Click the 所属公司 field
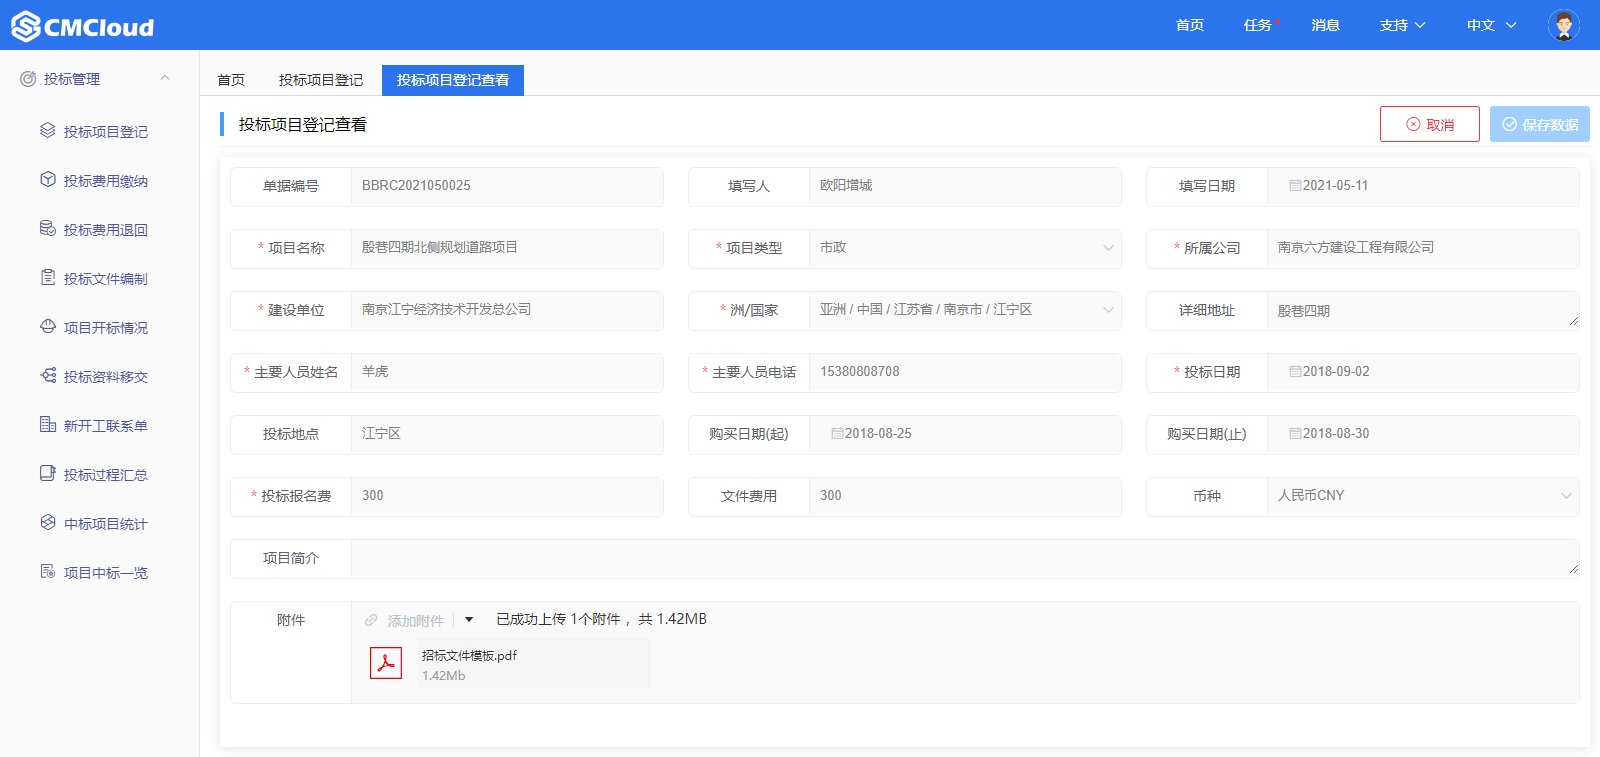1600x757 pixels. 1423,248
